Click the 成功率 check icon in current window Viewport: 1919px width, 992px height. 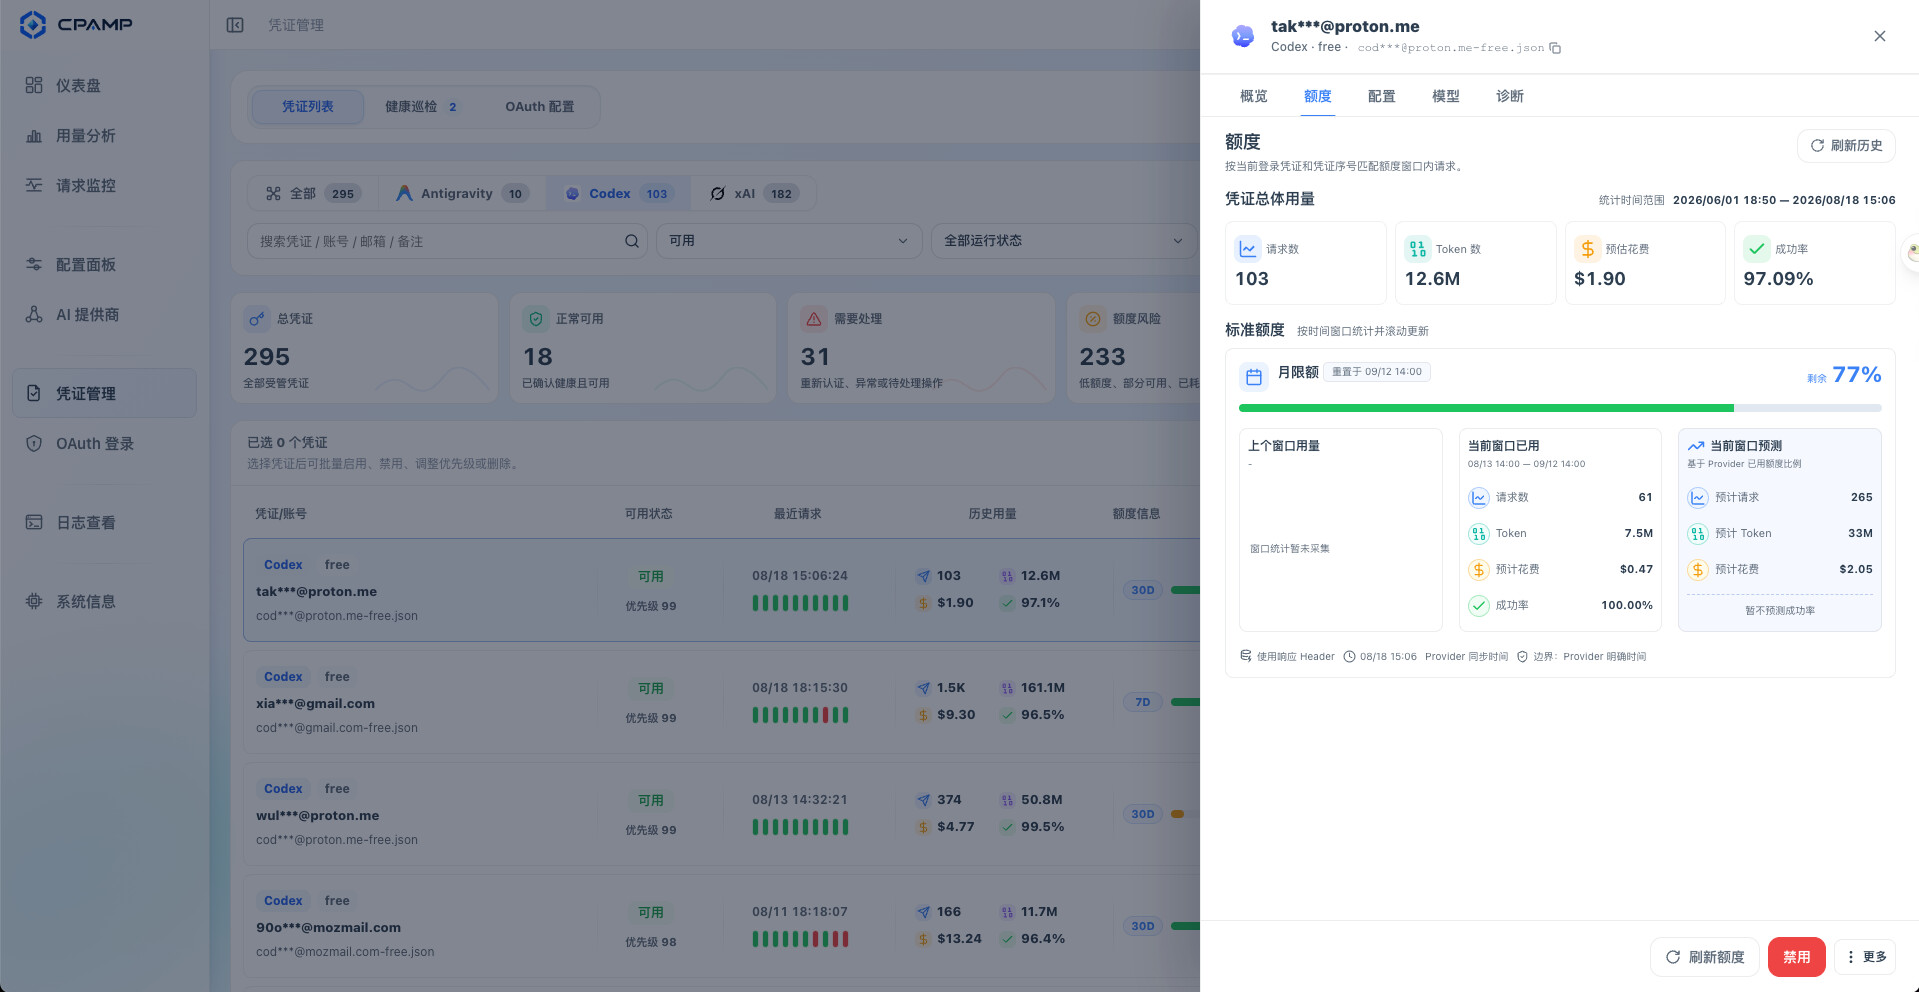[x=1479, y=605]
